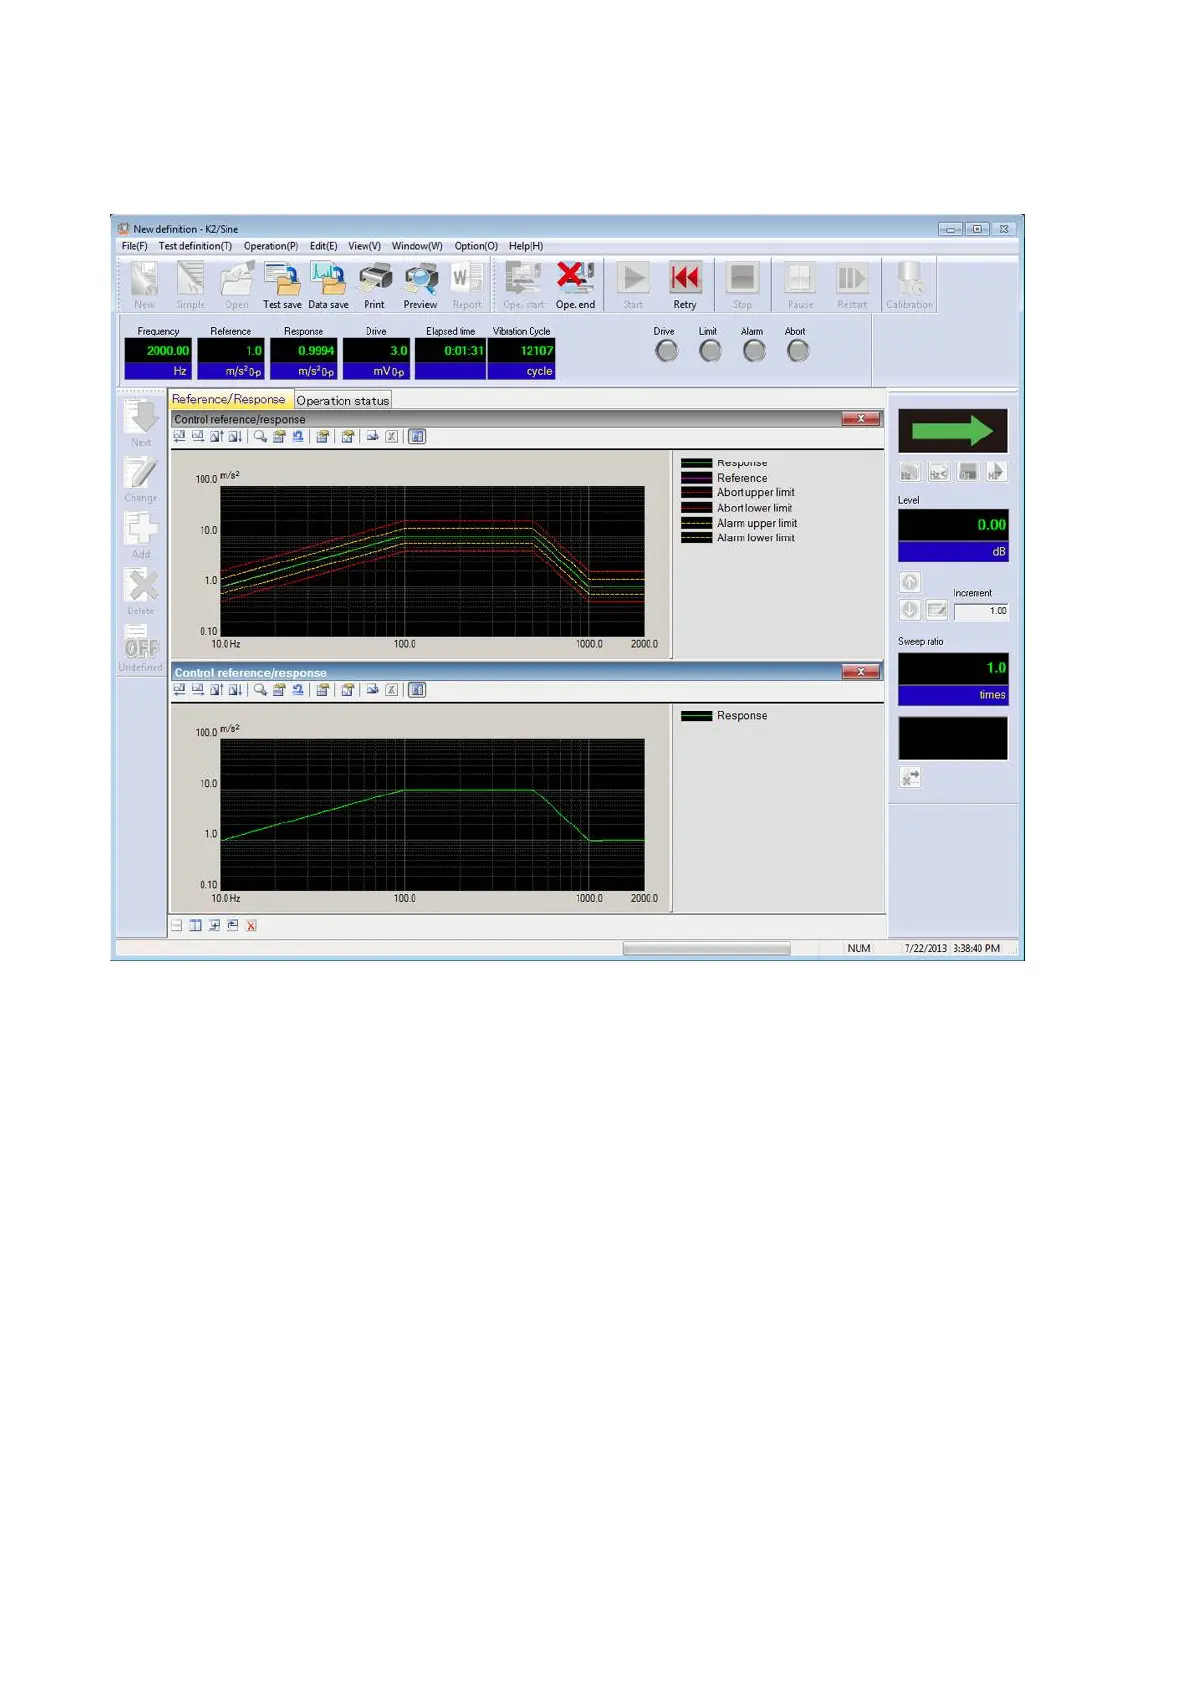
Task: Toggle the legend display icon in lower graph toolbar
Action: pyautogui.click(x=417, y=690)
